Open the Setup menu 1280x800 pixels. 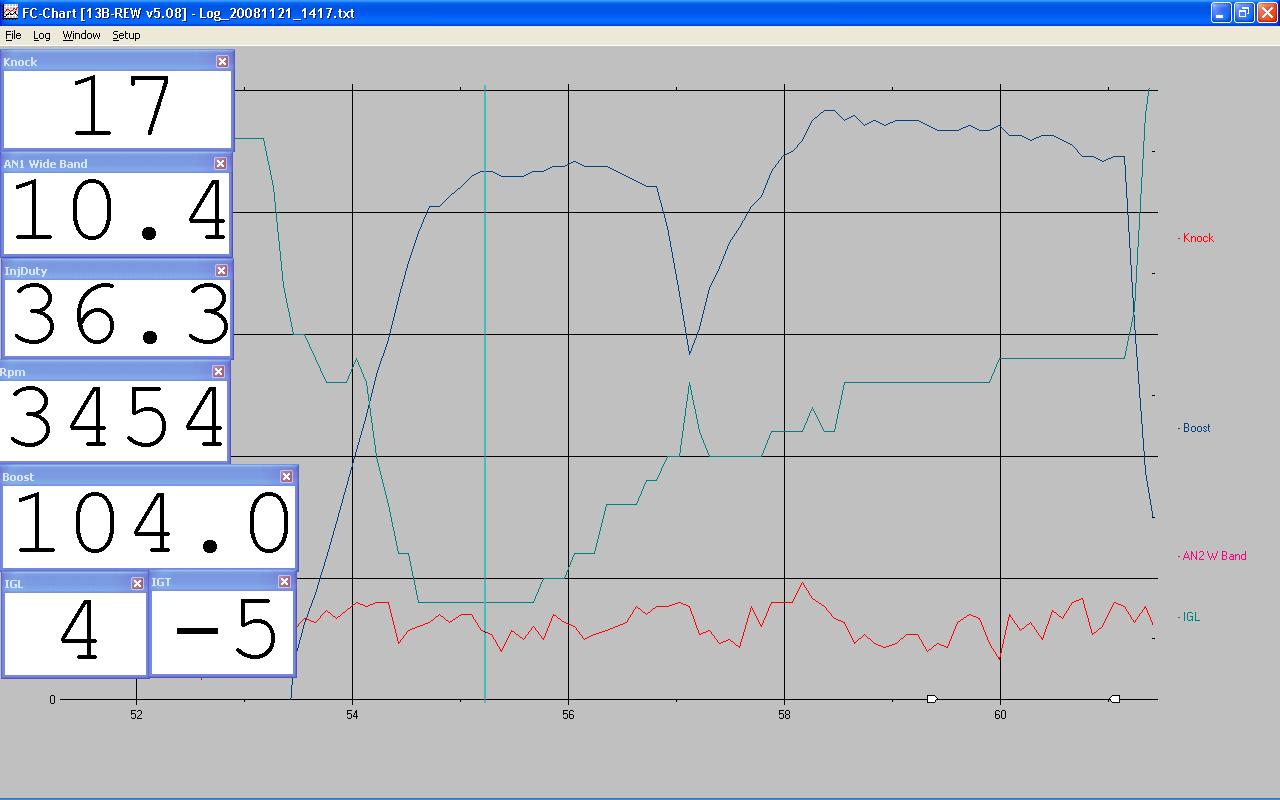coord(126,35)
